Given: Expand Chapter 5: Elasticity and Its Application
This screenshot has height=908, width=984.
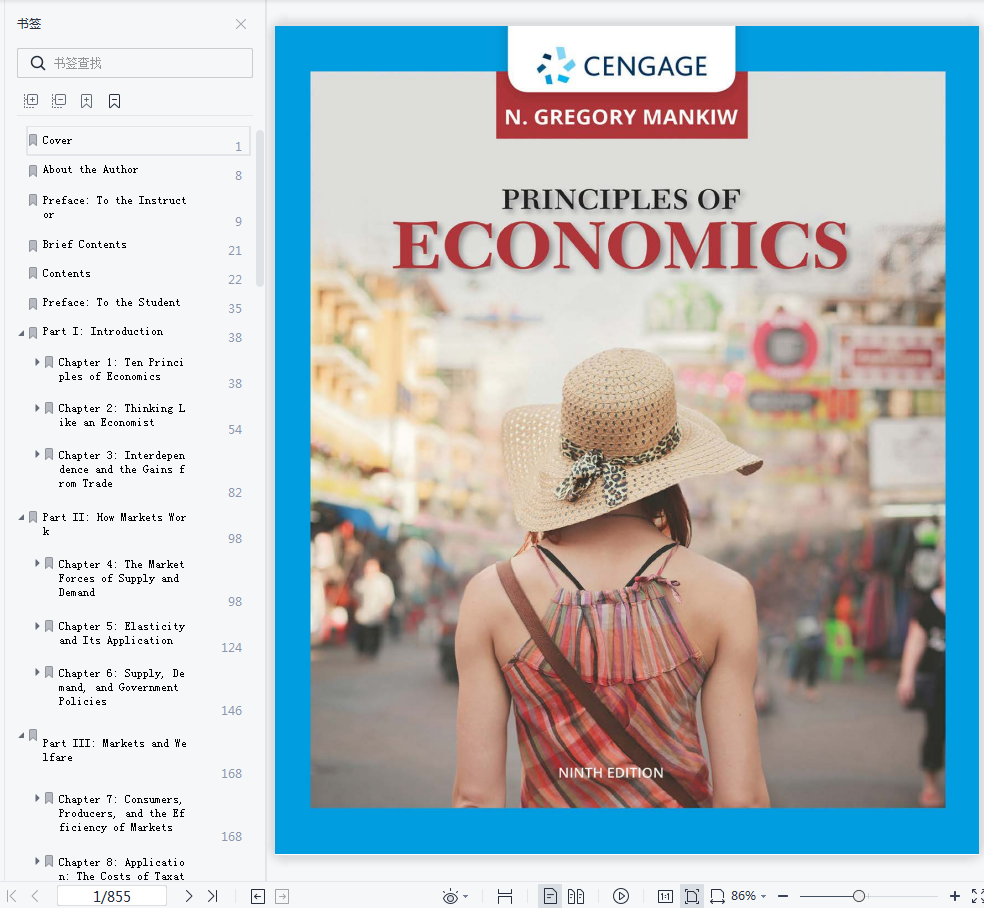Looking at the screenshot, I should coord(37,626).
